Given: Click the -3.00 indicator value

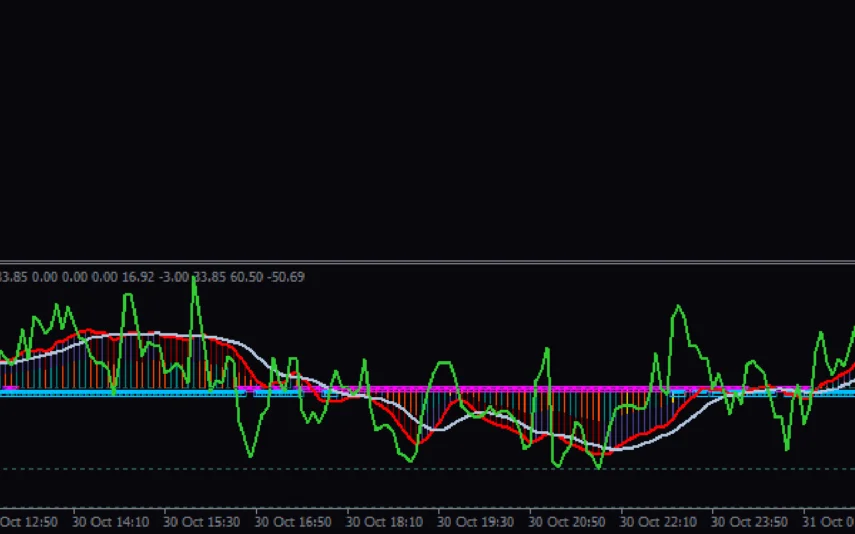Looking at the screenshot, I should [176, 276].
